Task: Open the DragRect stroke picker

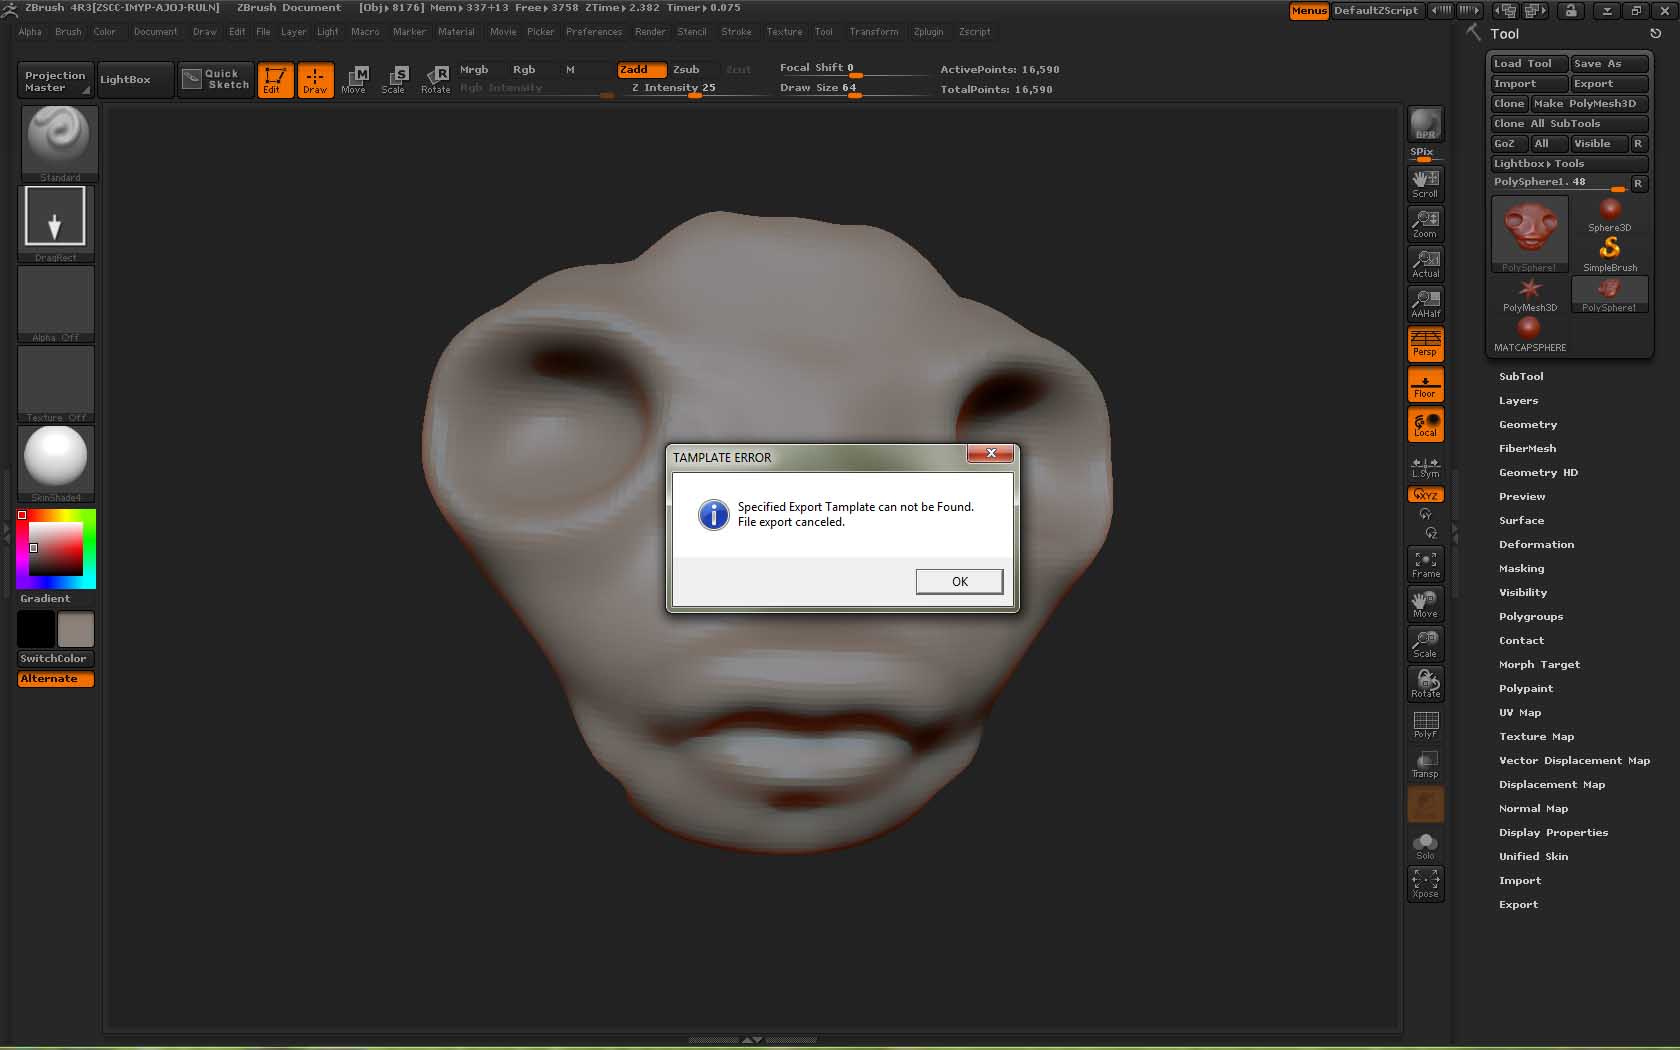Action: pyautogui.click(x=56, y=224)
